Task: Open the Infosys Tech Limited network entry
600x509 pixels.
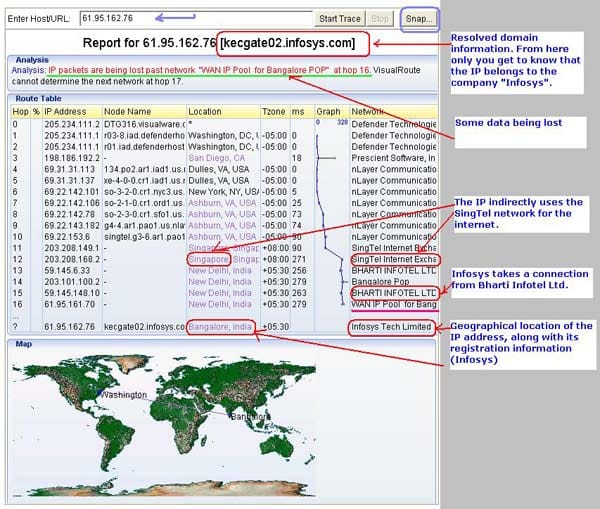Action: click(392, 327)
